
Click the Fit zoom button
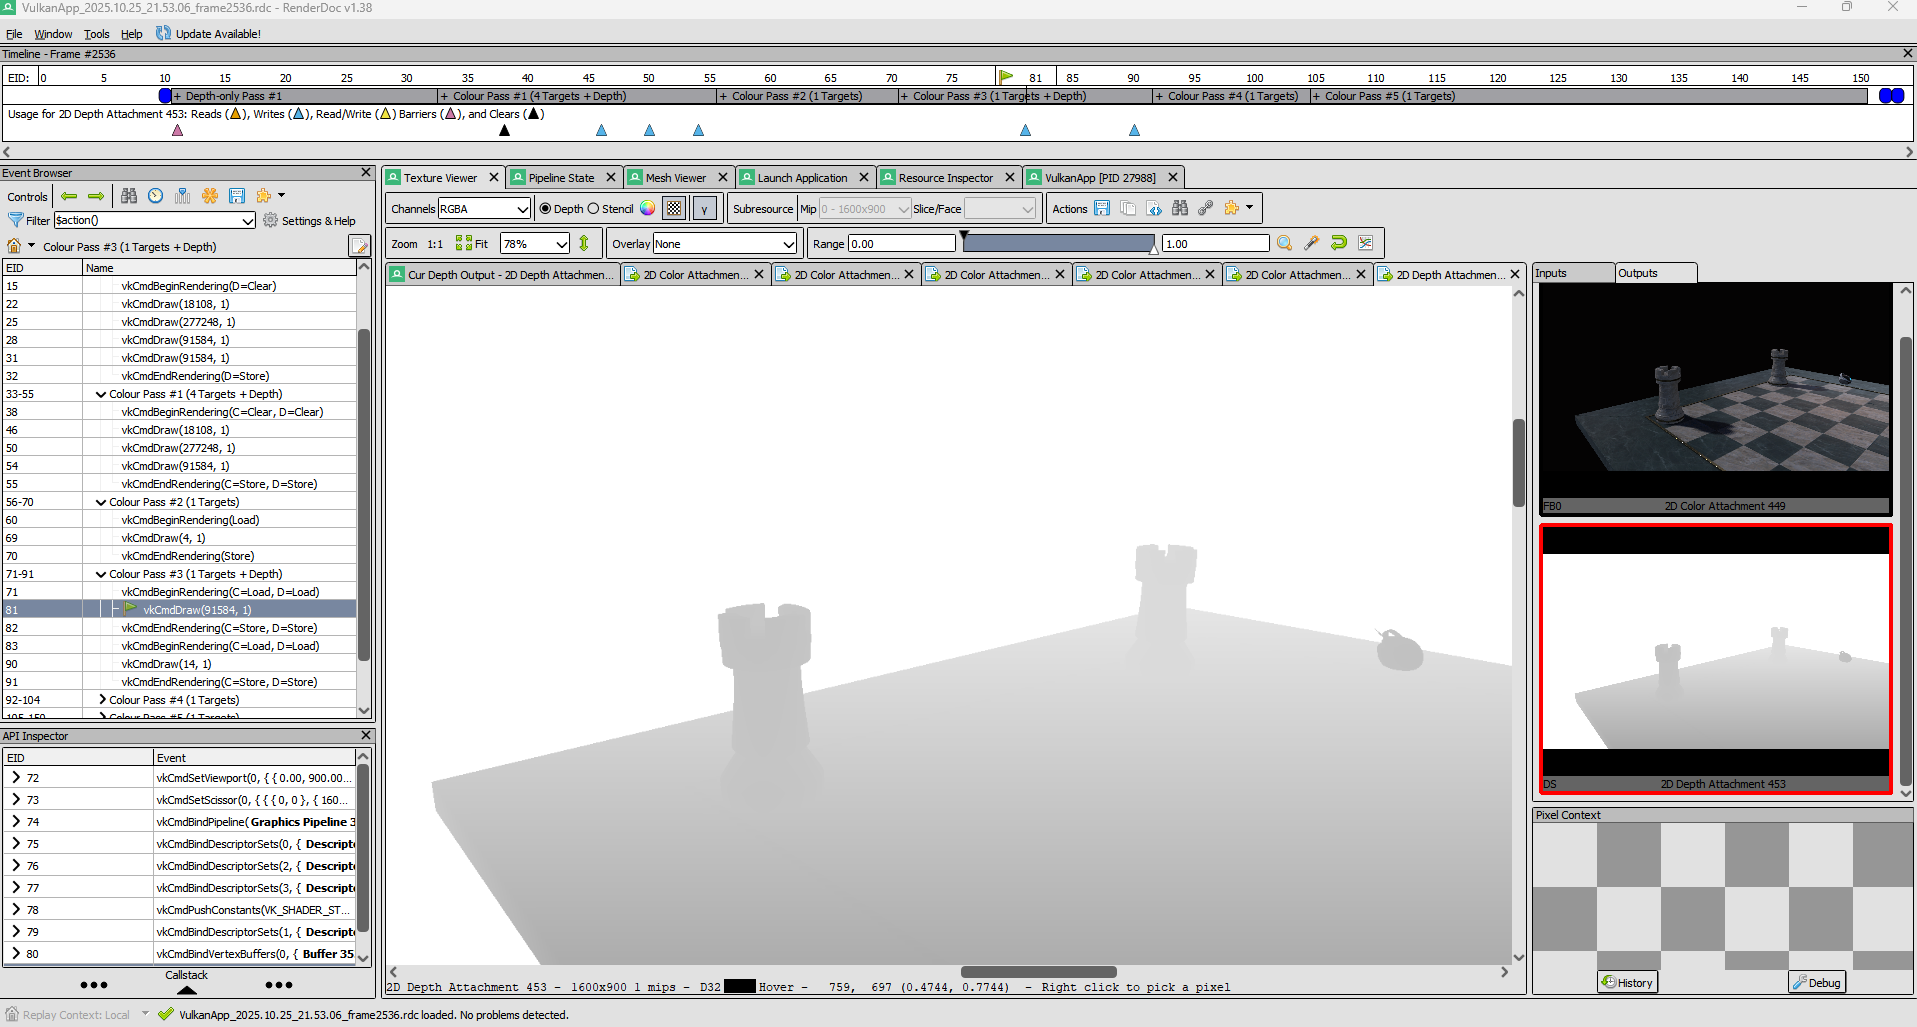click(473, 244)
